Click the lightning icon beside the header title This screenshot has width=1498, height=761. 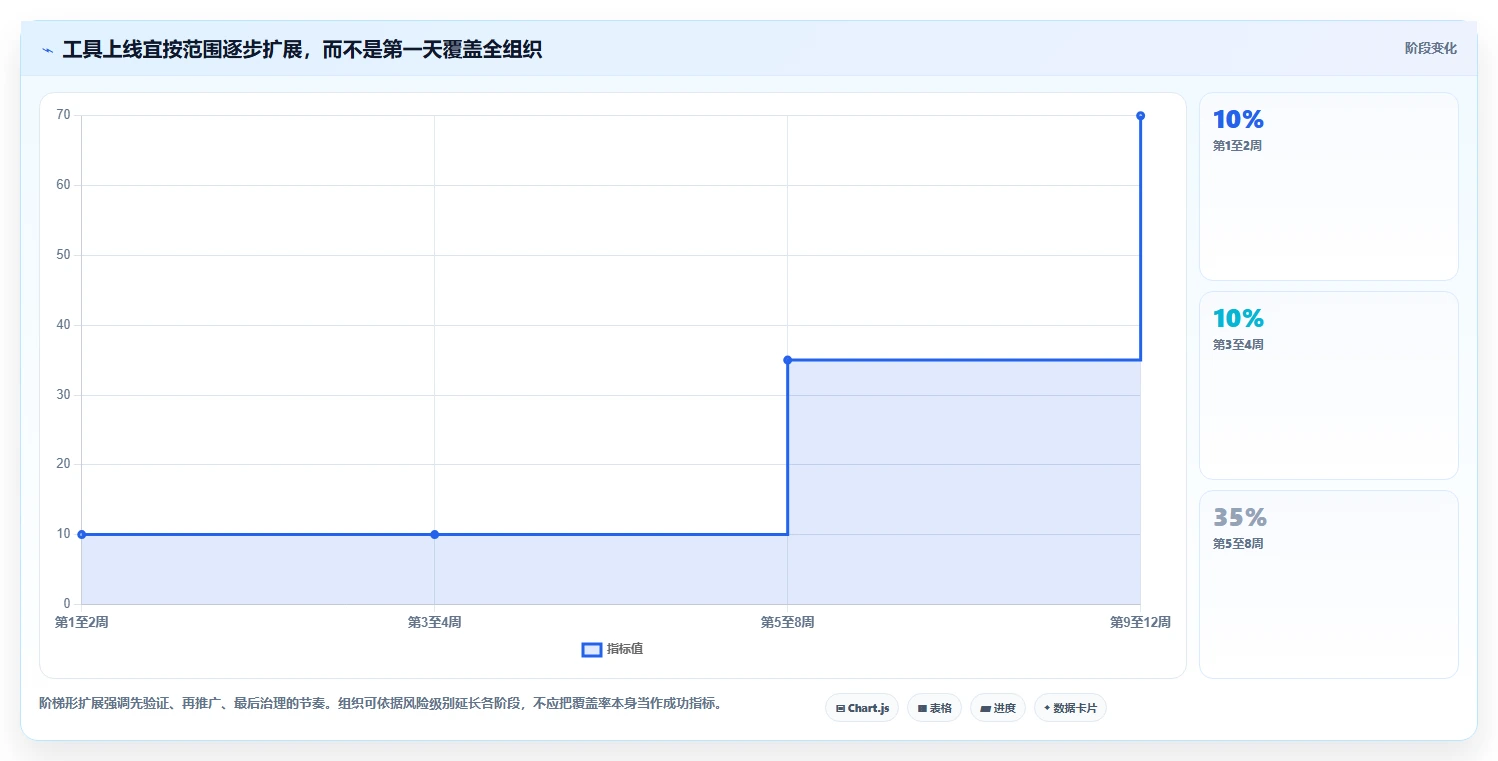(x=47, y=50)
